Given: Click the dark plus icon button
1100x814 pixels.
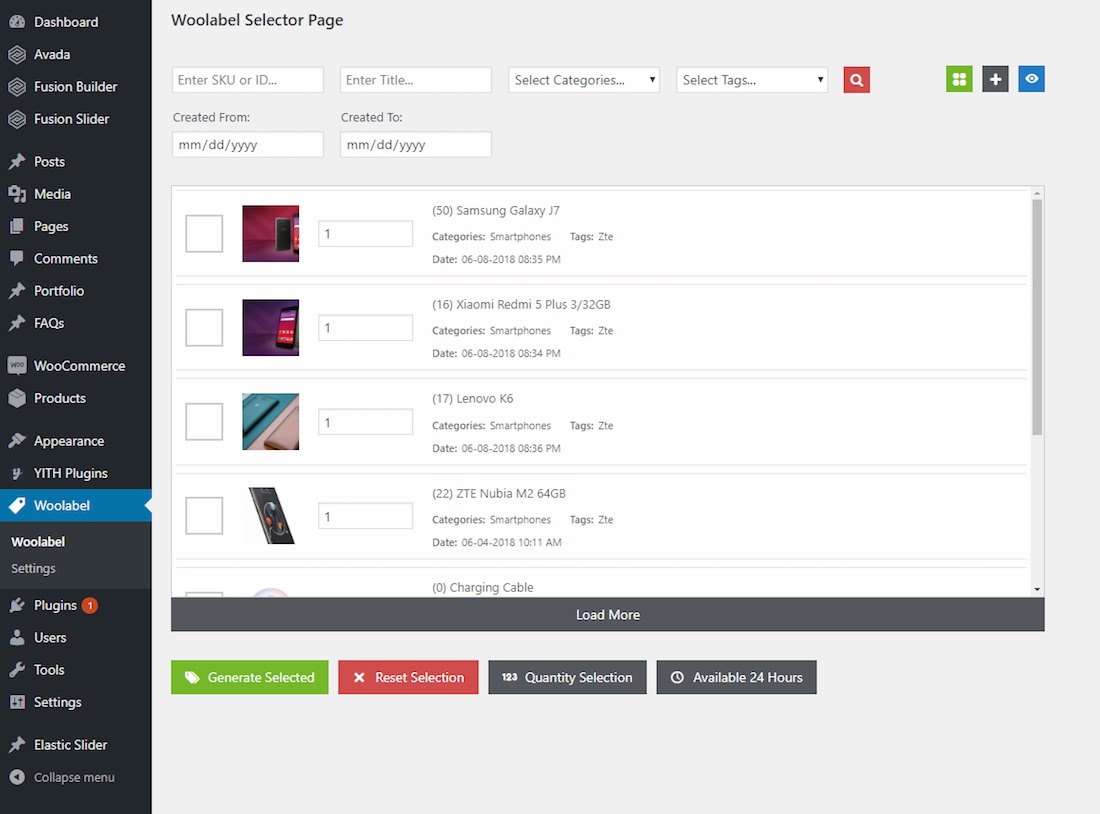Looking at the screenshot, I should 995,79.
